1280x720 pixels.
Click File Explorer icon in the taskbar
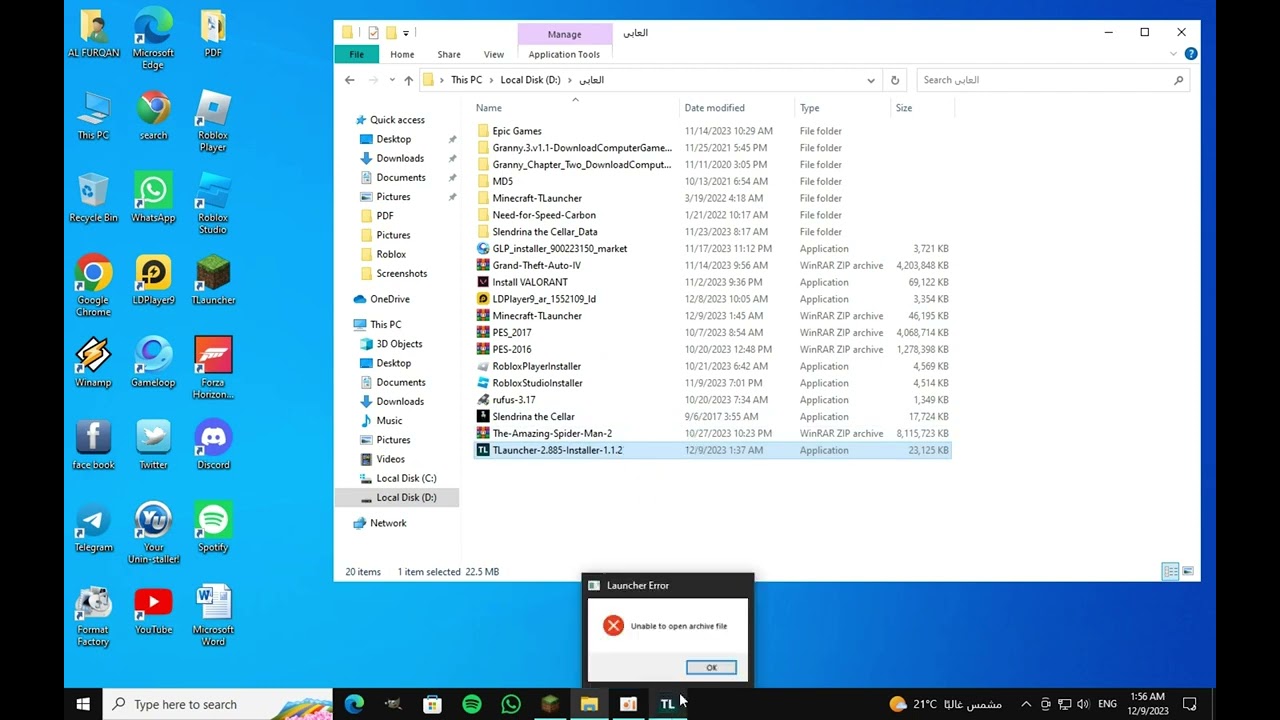[x=589, y=704]
